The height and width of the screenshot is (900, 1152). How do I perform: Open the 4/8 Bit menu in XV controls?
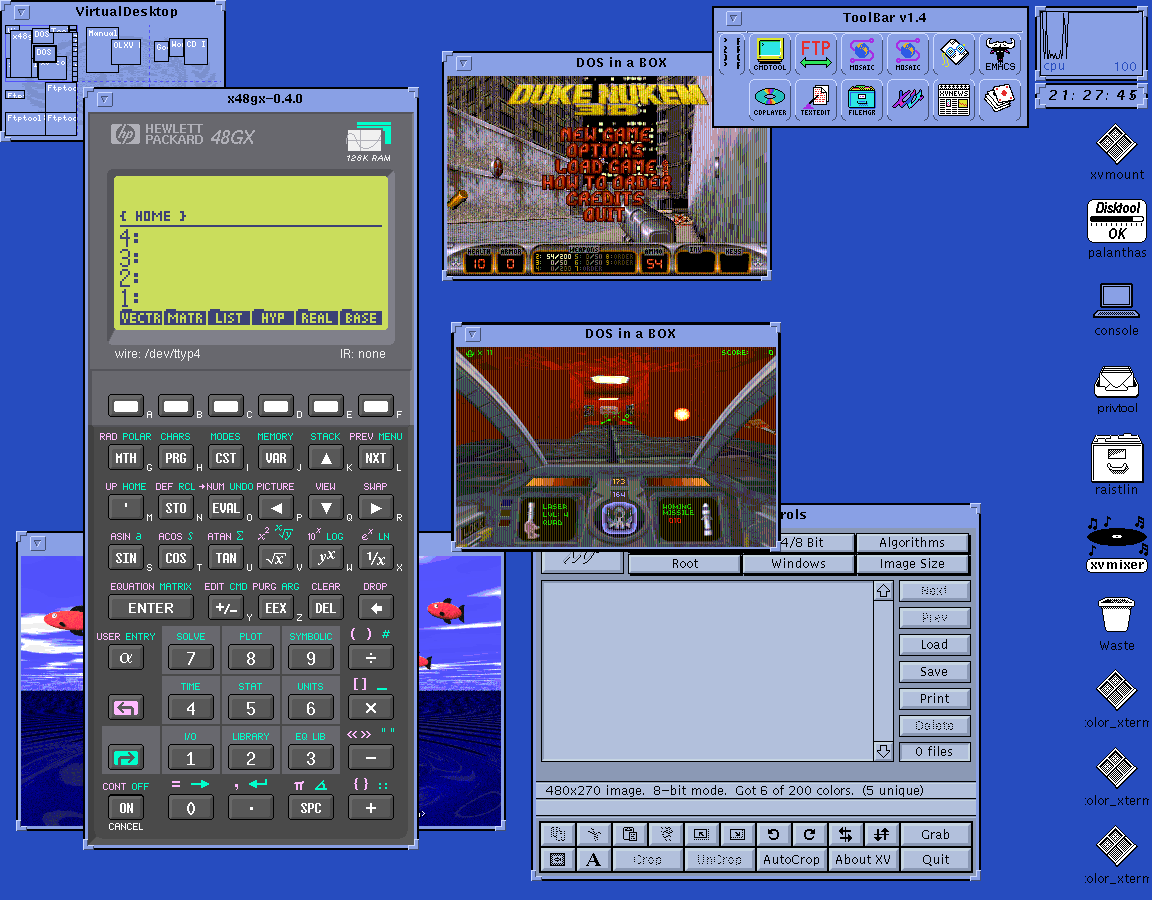(x=816, y=542)
